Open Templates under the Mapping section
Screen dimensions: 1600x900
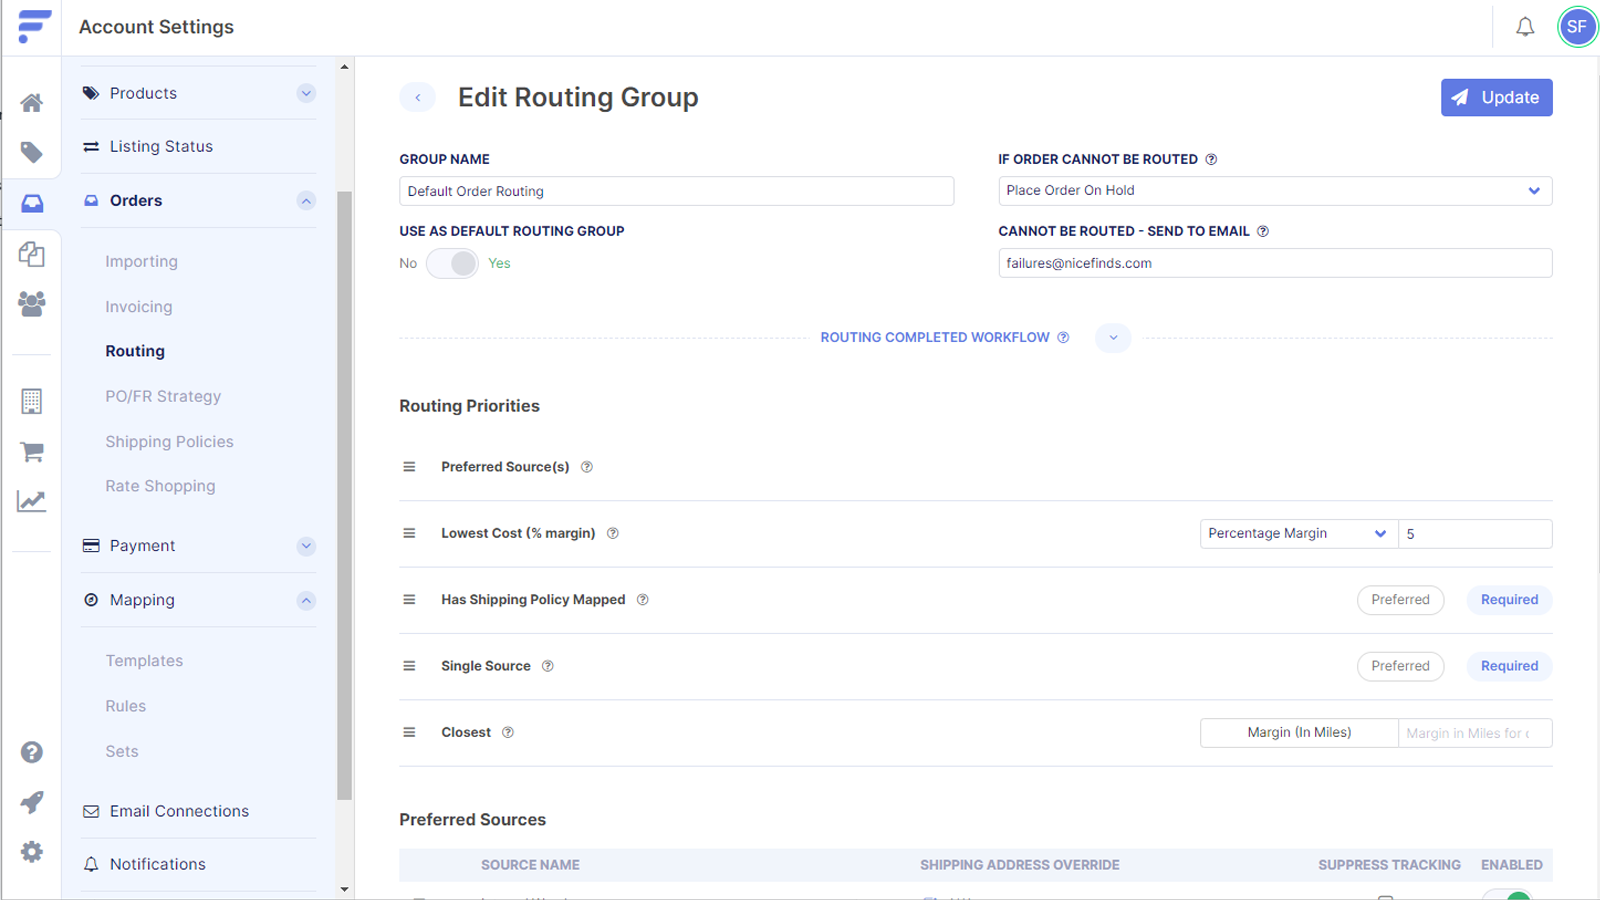point(144,660)
